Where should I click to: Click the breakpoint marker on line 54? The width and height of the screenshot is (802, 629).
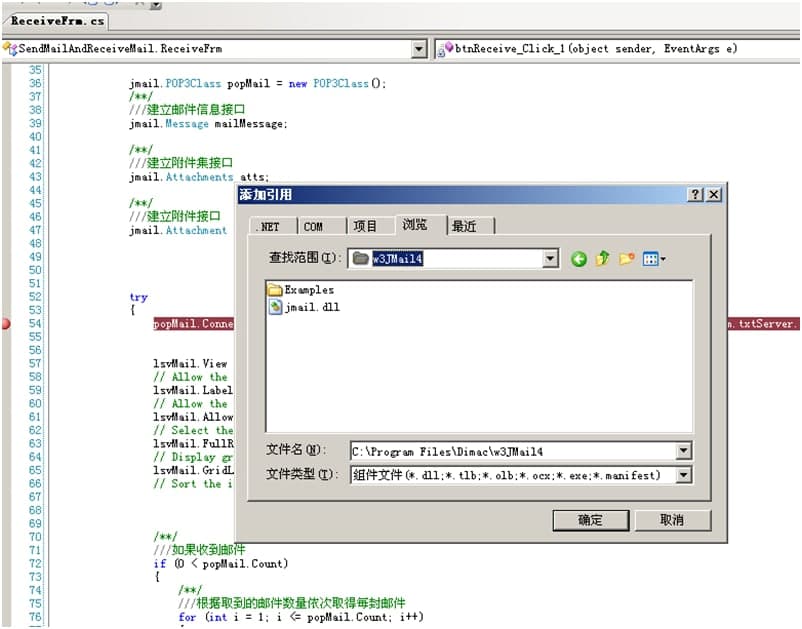tap(6, 324)
